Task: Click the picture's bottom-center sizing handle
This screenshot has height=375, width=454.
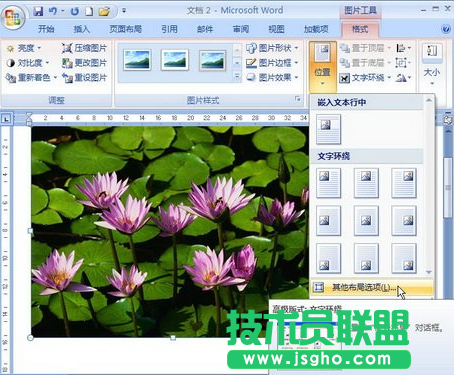Action: [x=173, y=338]
